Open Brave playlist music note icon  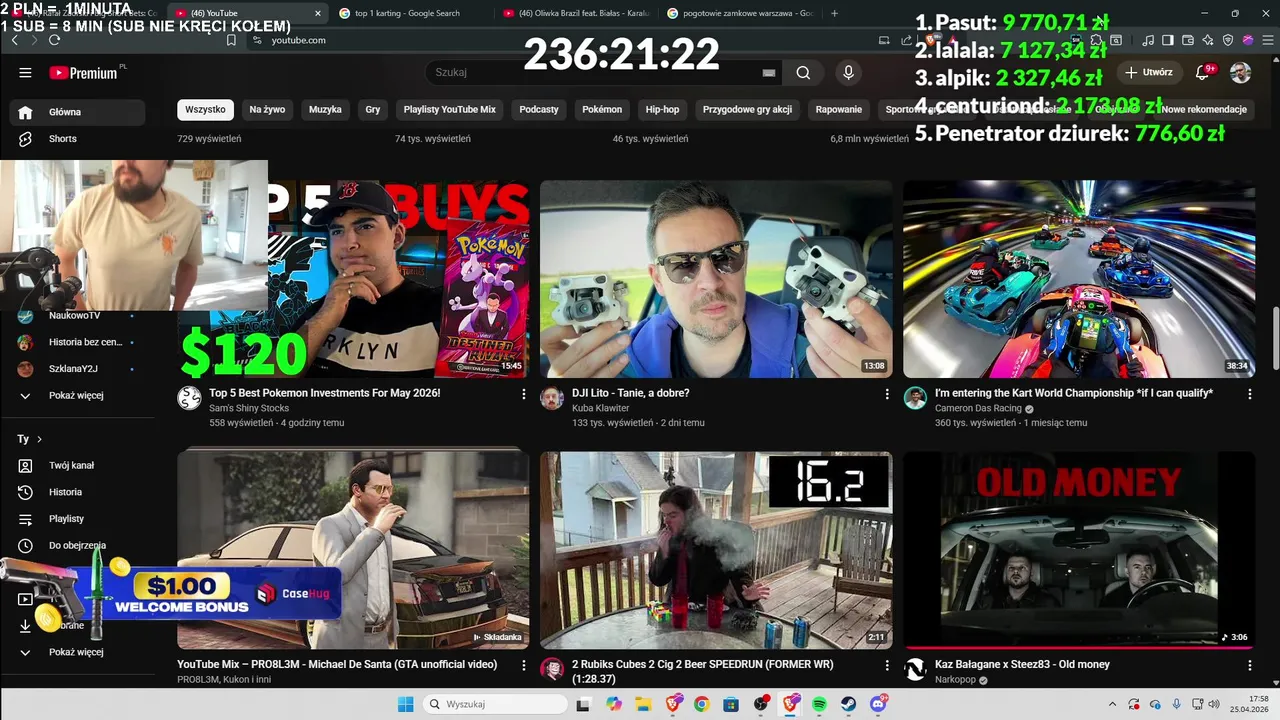click(x=1149, y=40)
